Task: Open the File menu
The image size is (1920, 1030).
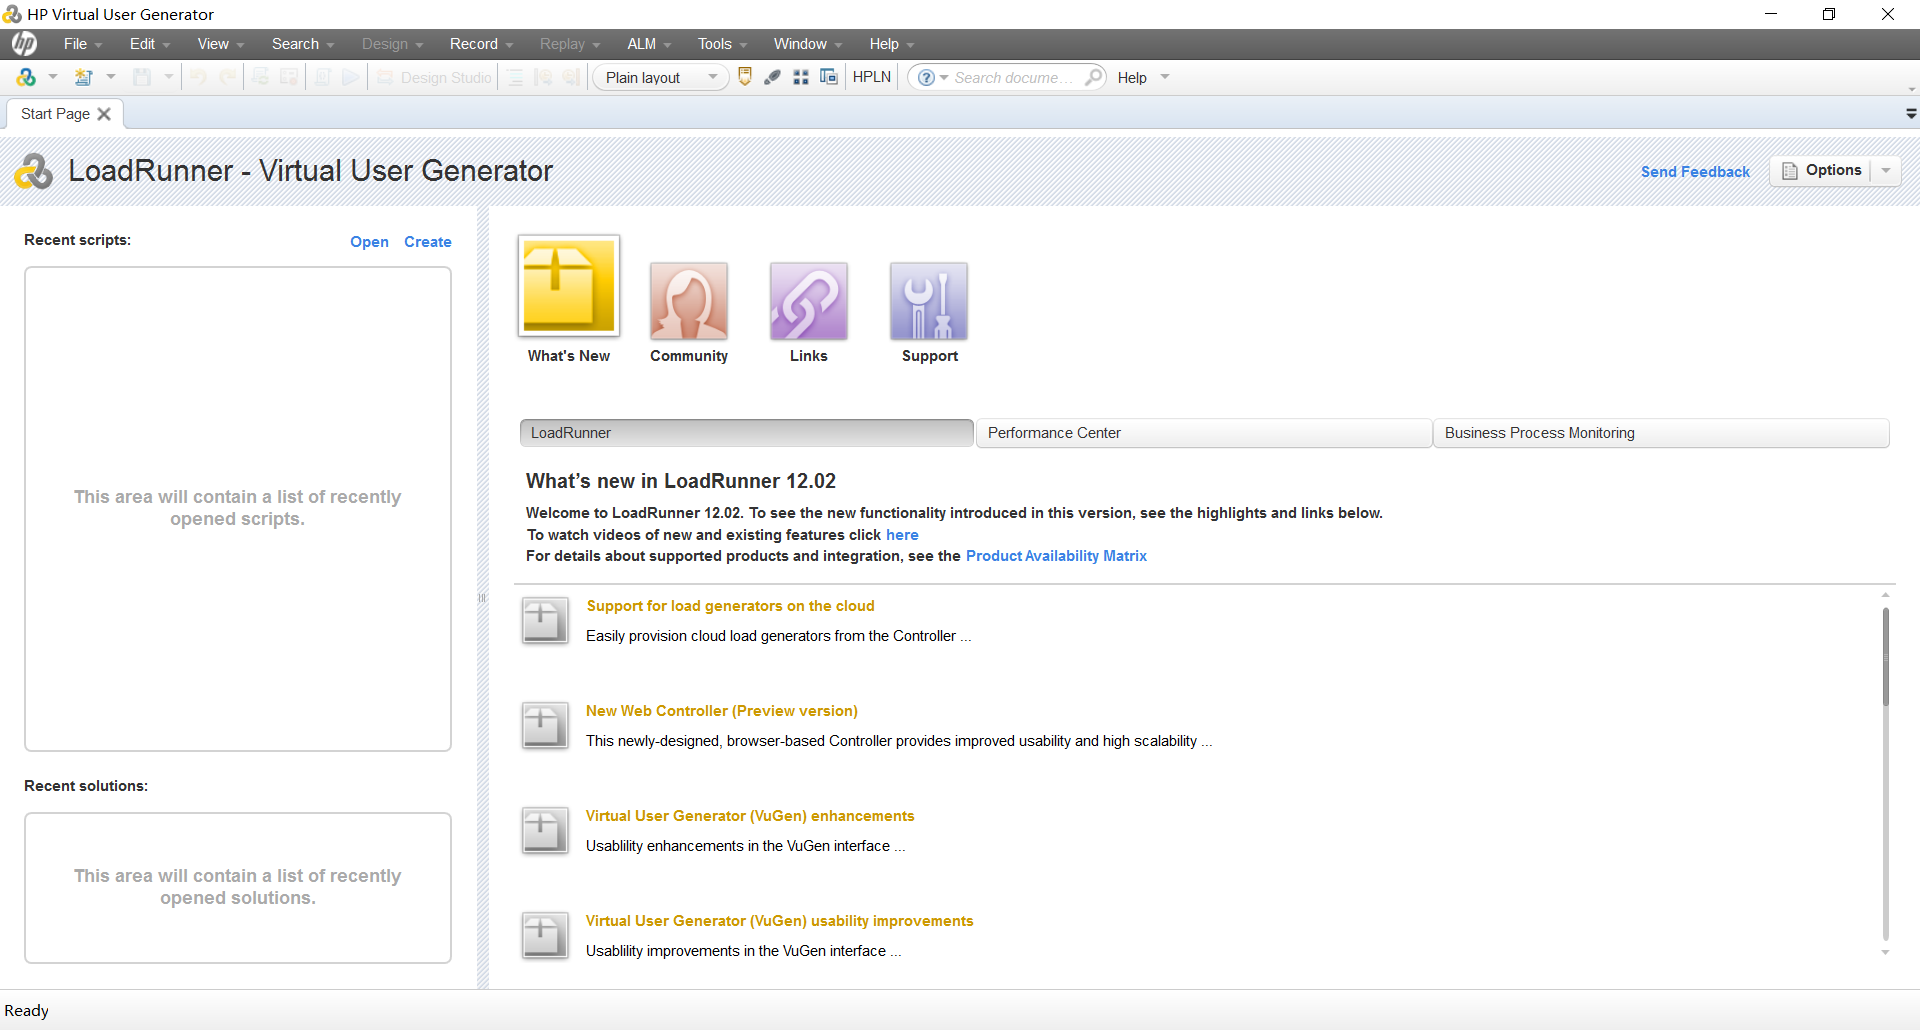Action: (83, 44)
